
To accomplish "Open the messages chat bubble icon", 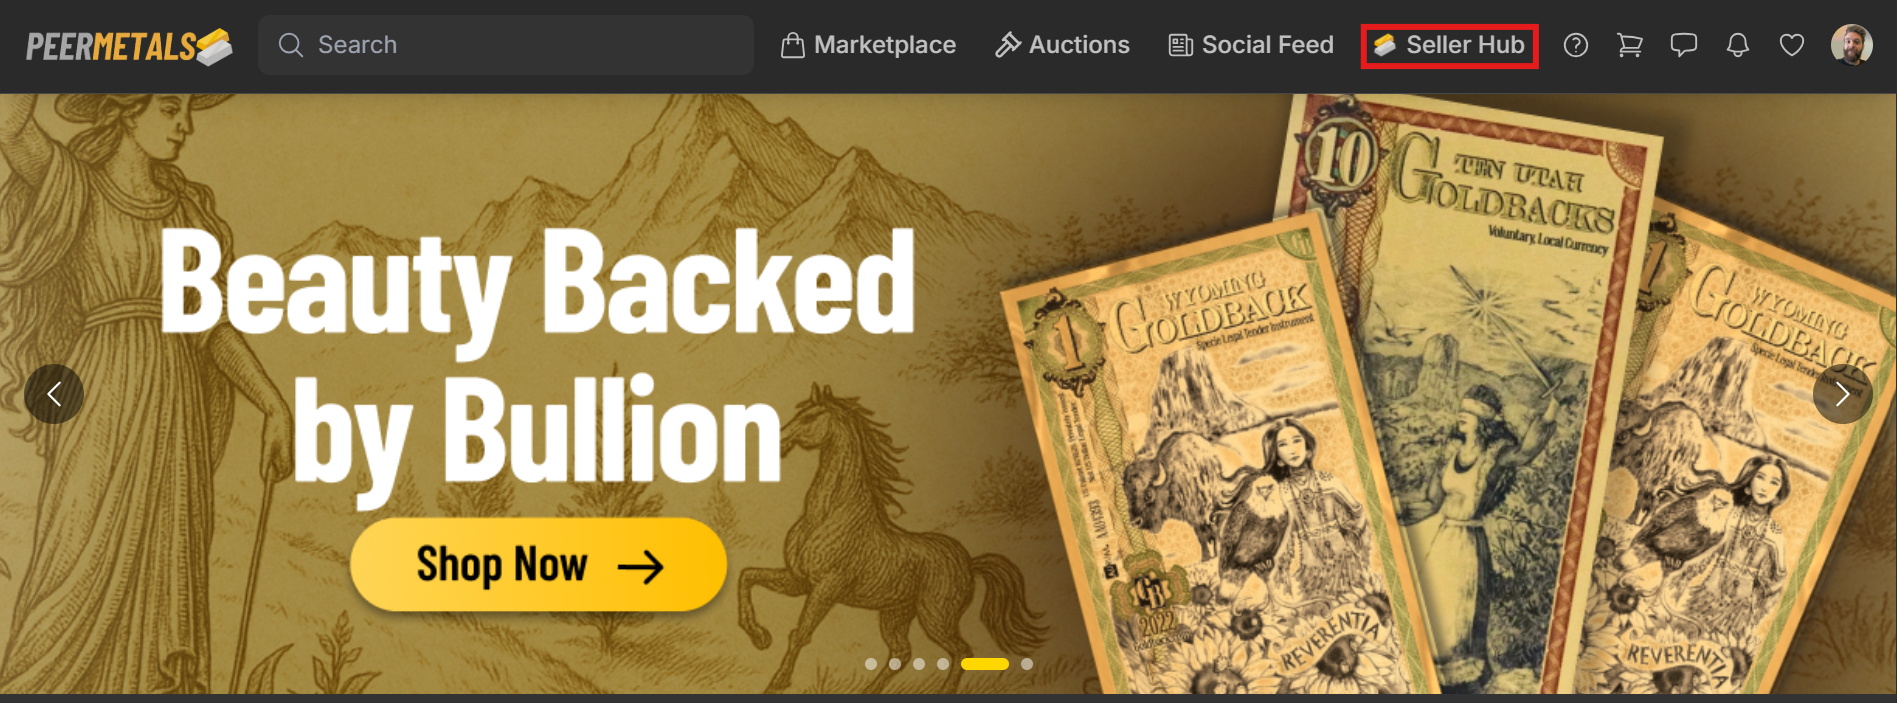I will pyautogui.click(x=1684, y=45).
